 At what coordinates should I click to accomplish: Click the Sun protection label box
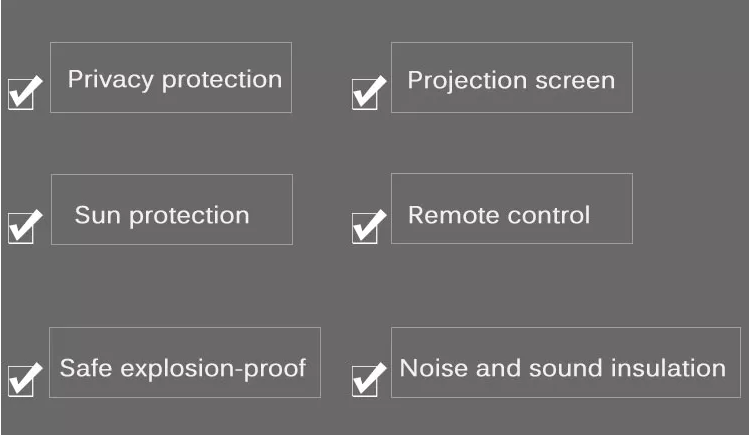[x=172, y=210]
